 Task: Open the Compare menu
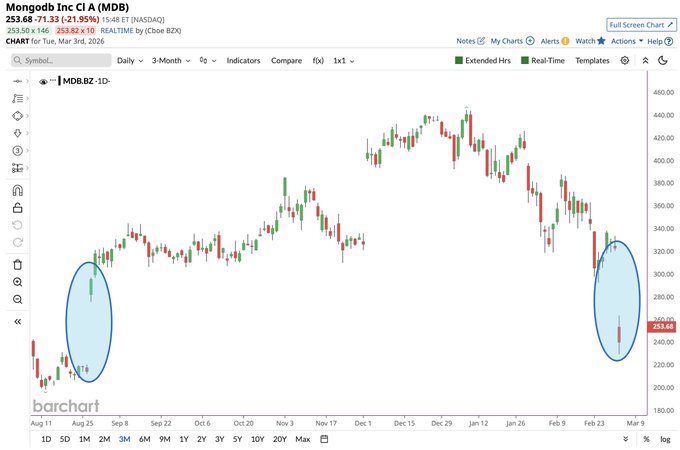(x=286, y=60)
